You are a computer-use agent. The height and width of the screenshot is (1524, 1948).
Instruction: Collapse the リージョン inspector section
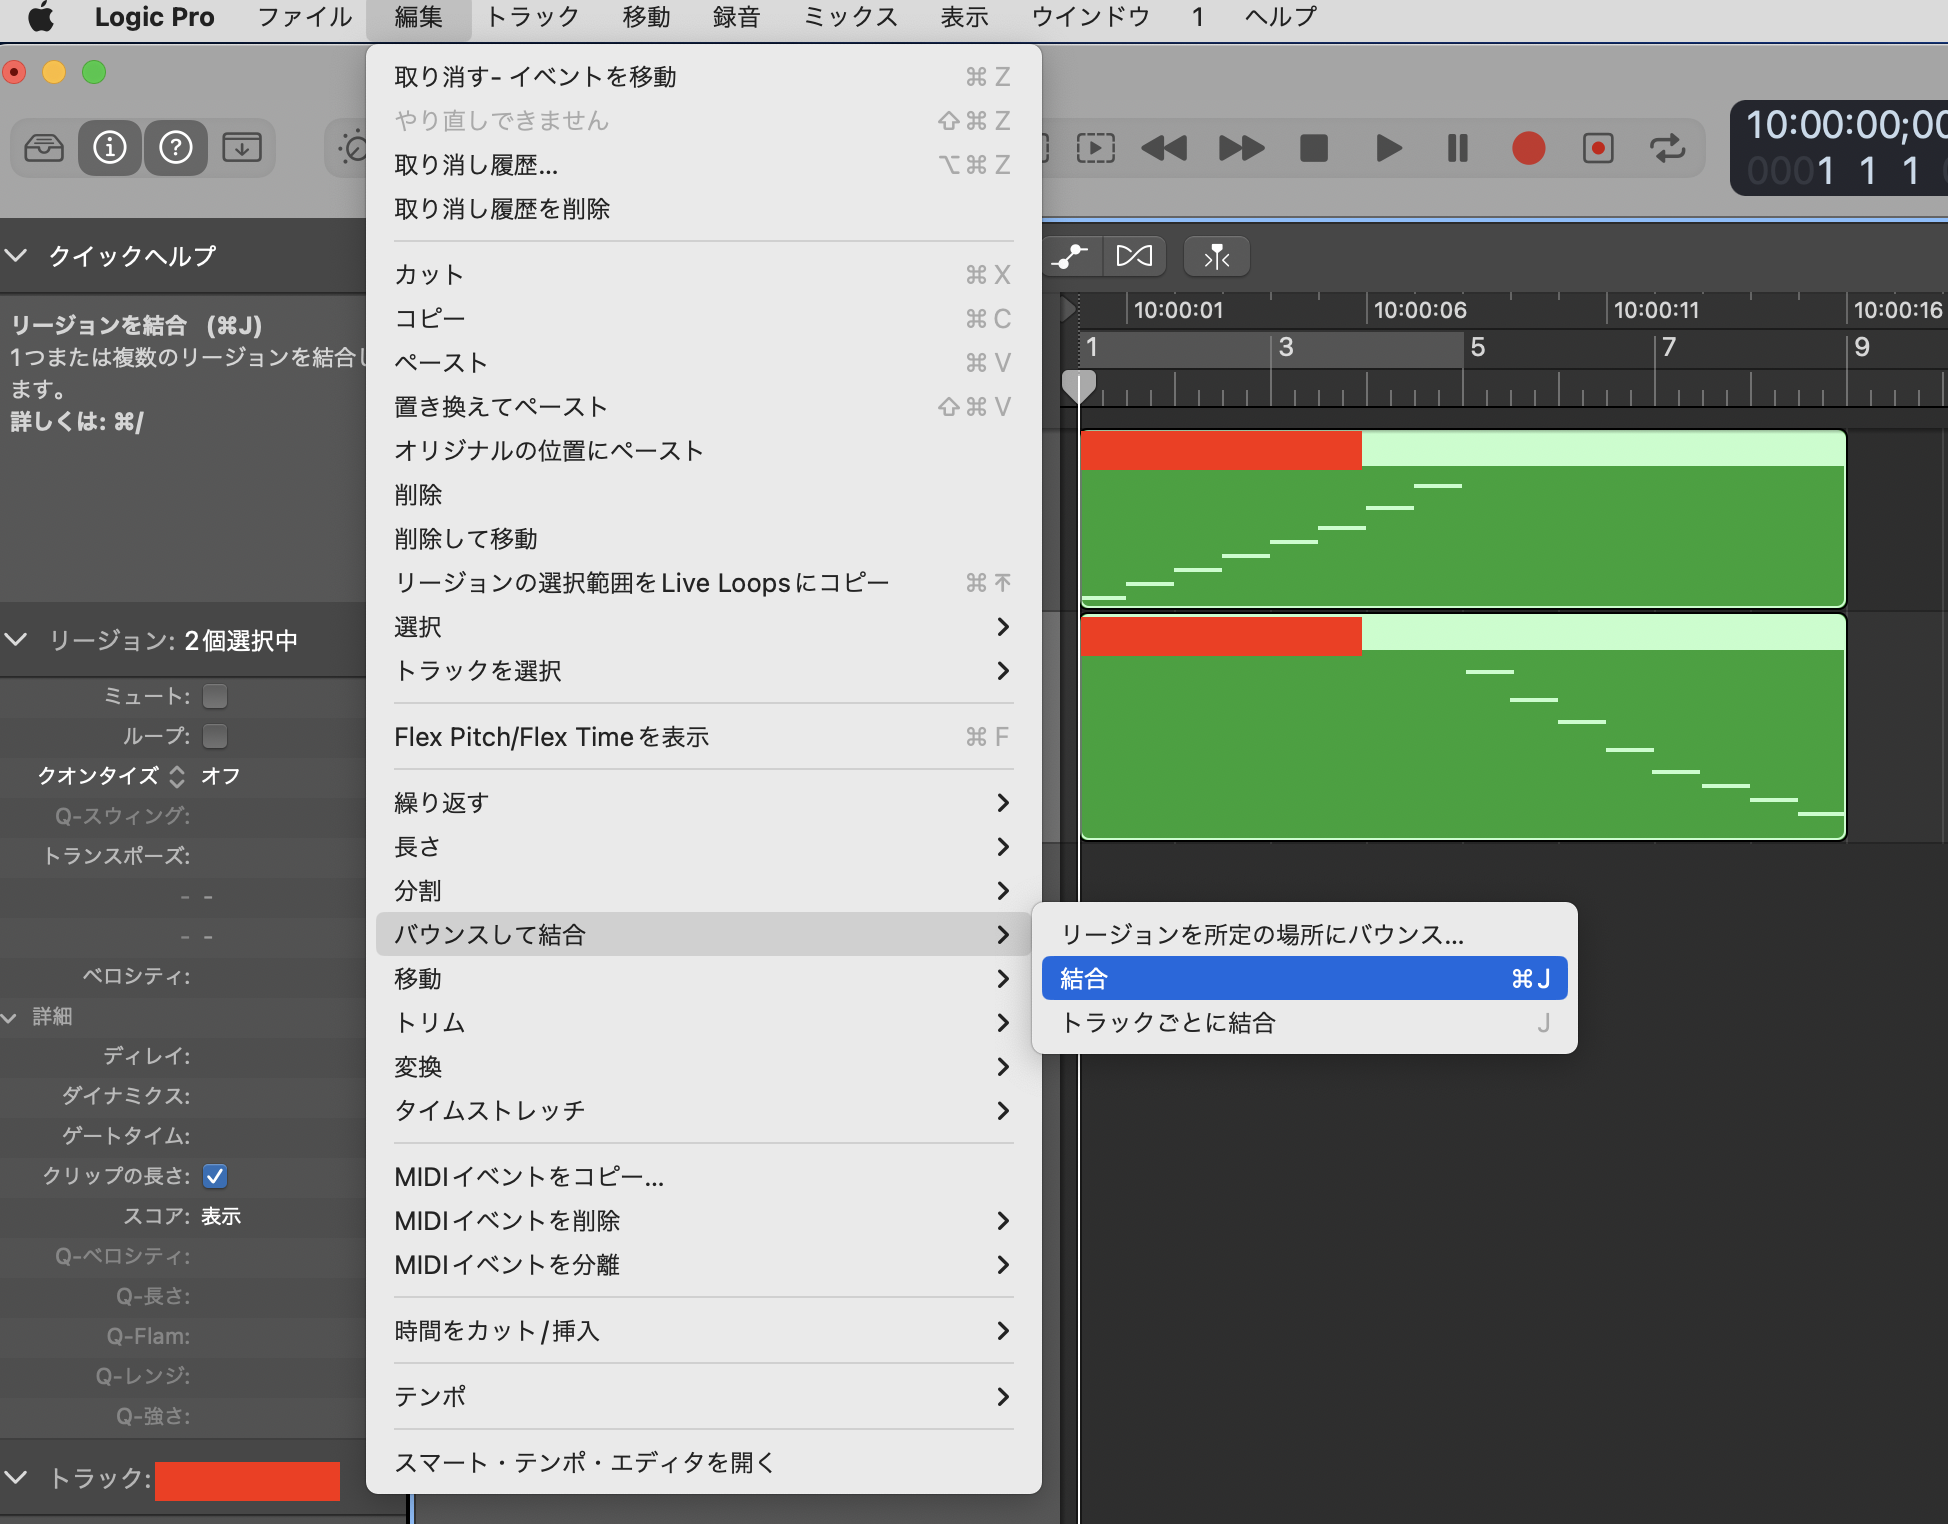(16, 640)
